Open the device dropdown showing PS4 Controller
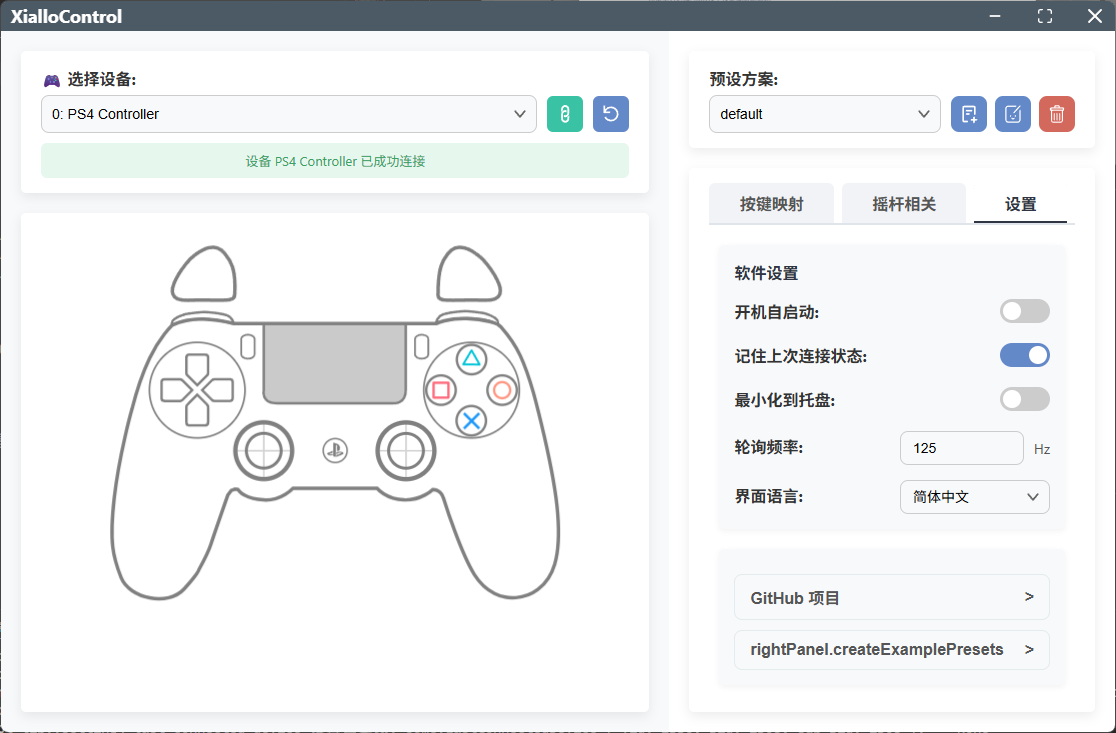 click(x=289, y=114)
